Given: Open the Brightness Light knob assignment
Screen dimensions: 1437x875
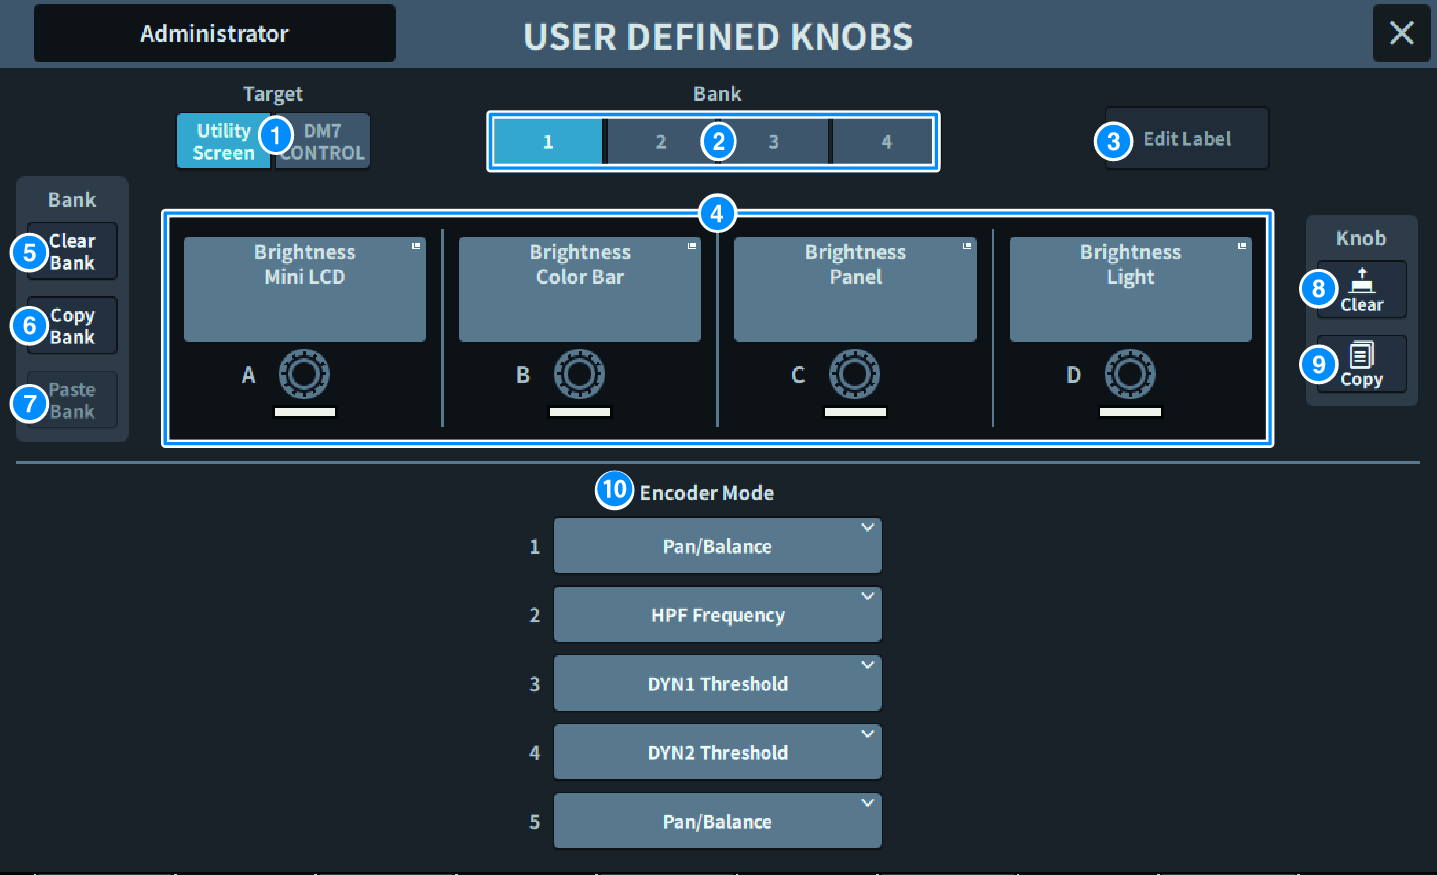Looking at the screenshot, I should coord(1130,289).
